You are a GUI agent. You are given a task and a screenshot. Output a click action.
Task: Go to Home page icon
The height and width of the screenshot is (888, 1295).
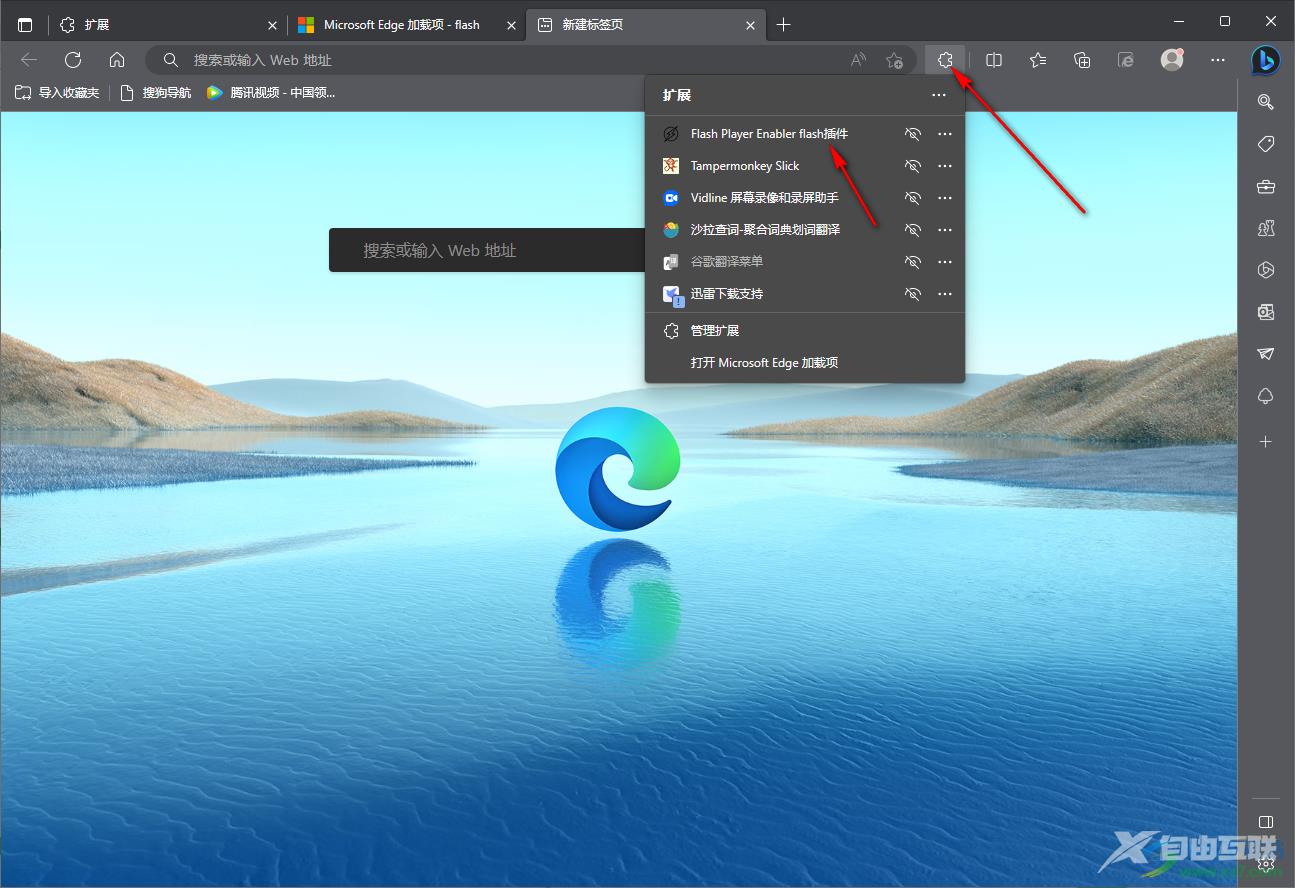pyautogui.click(x=117, y=60)
